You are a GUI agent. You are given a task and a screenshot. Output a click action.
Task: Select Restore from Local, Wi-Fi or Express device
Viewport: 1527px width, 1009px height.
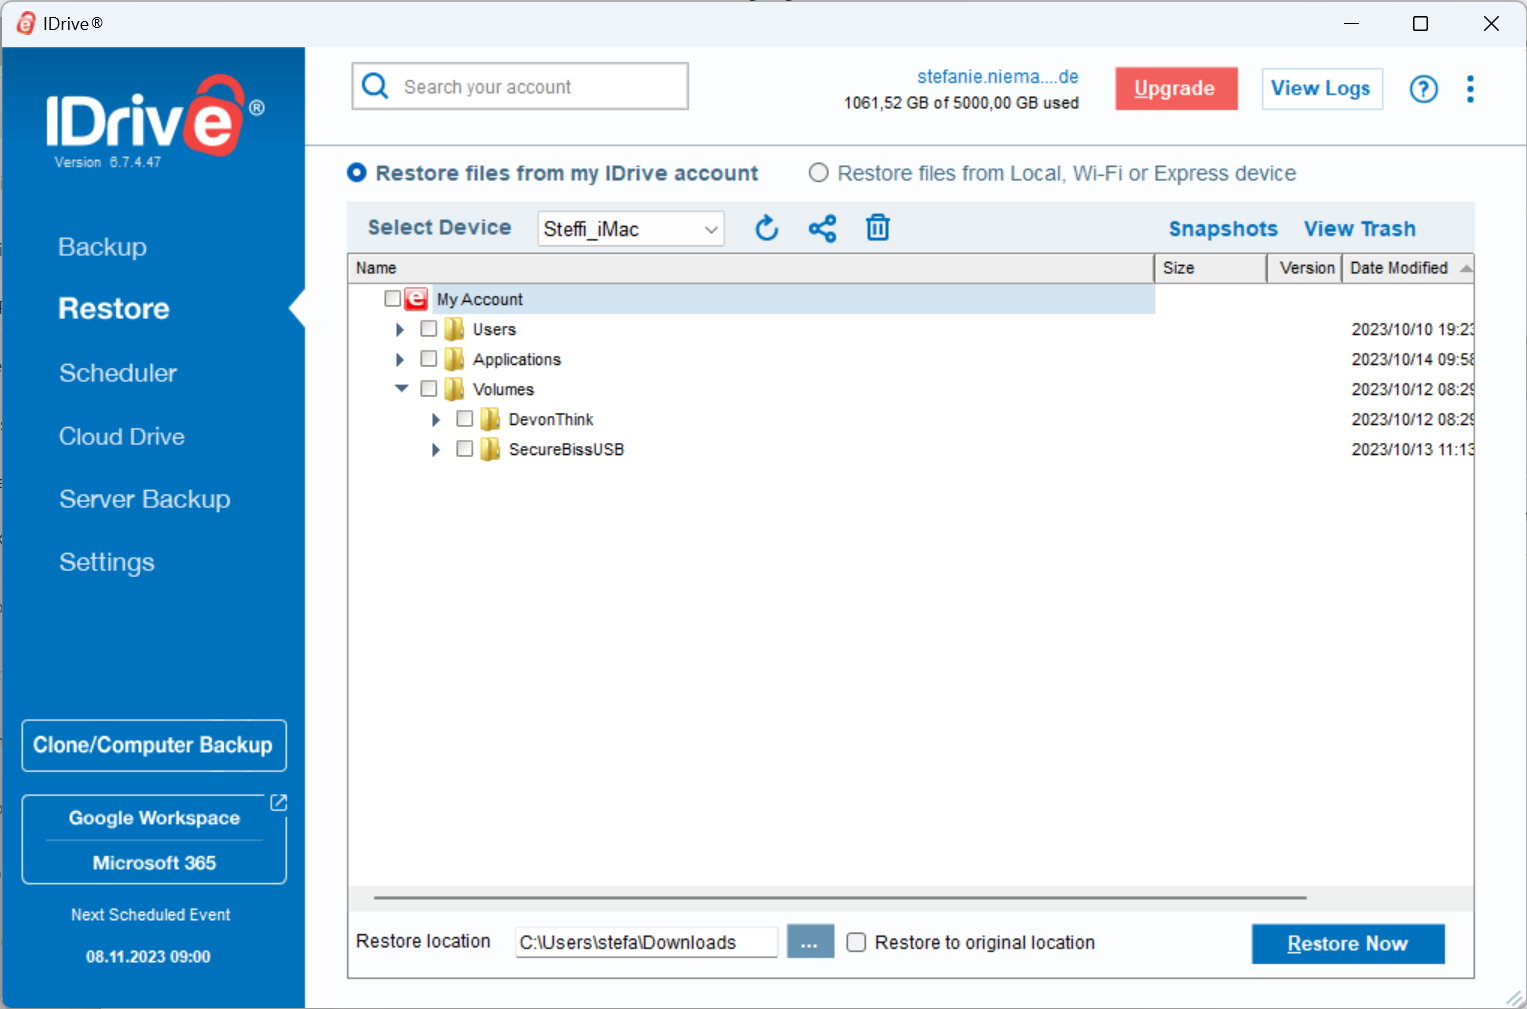point(819,173)
